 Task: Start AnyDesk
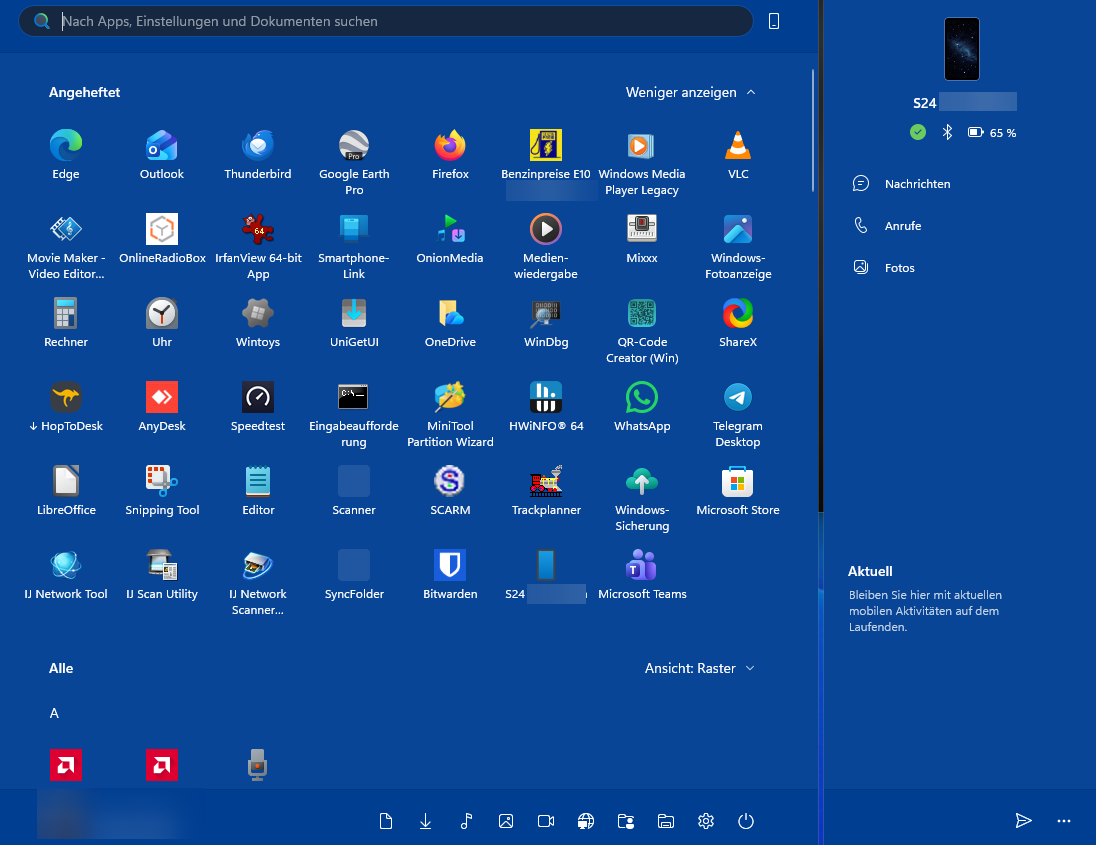click(x=161, y=407)
